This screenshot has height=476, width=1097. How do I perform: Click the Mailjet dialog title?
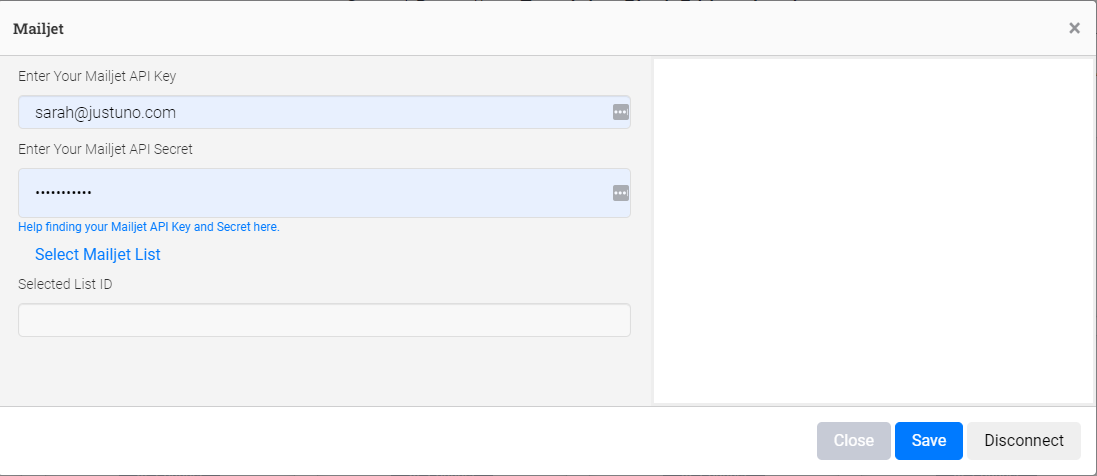point(38,28)
